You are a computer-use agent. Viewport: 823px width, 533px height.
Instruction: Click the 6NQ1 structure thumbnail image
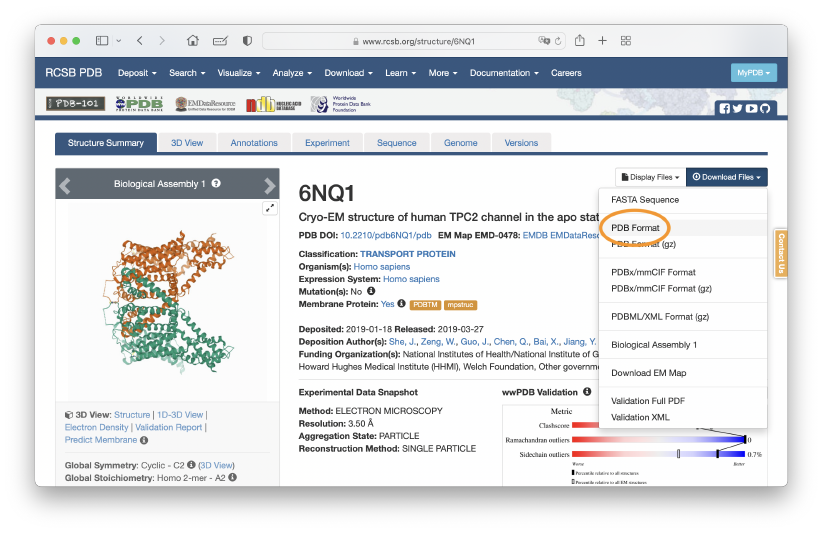[168, 302]
